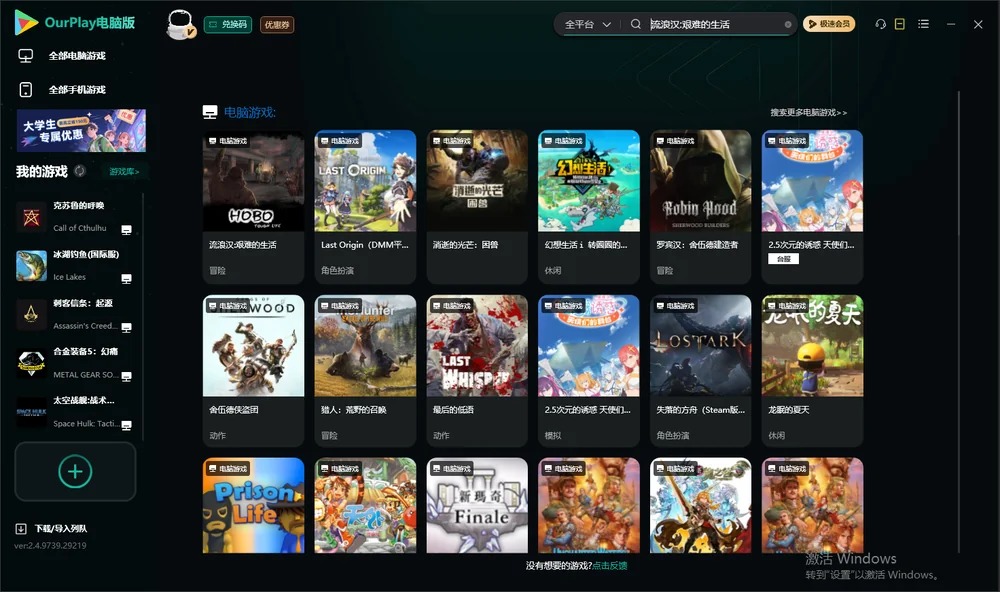Viewport: 1000px width, 592px height.
Task: Click the monitor icon next to 全部电脑游戏
Action: [x=26, y=56]
